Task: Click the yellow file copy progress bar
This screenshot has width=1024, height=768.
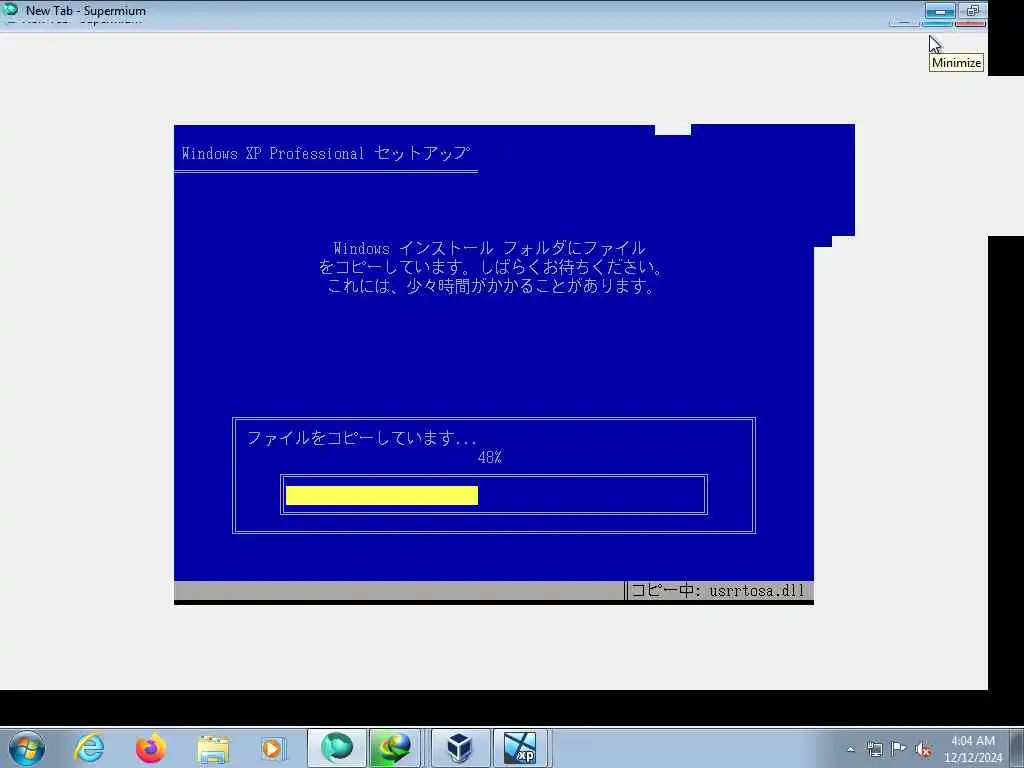Action: click(381, 495)
